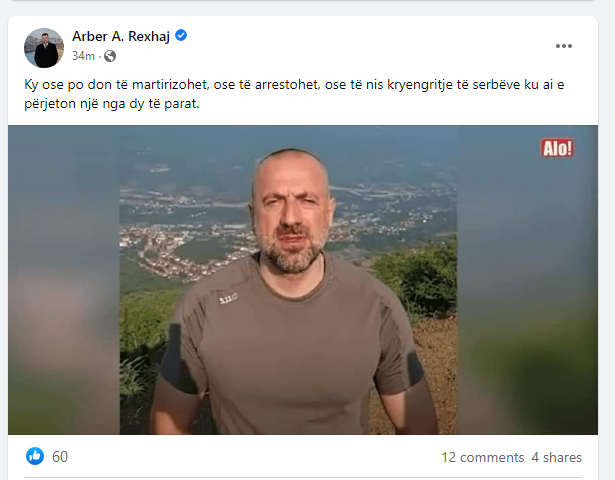Click the post caption text
The image size is (615, 480).
point(294,94)
